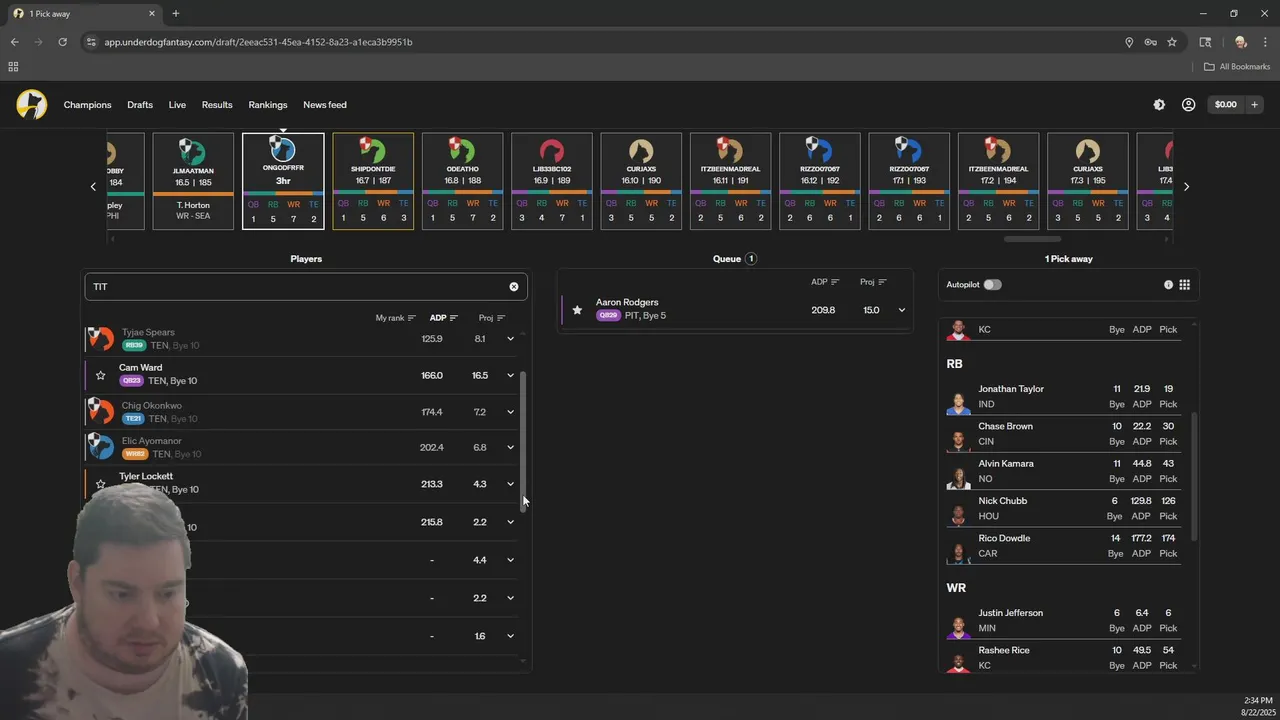Move the draft board carousel right
The image size is (1280, 720).
coord(1186,187)
